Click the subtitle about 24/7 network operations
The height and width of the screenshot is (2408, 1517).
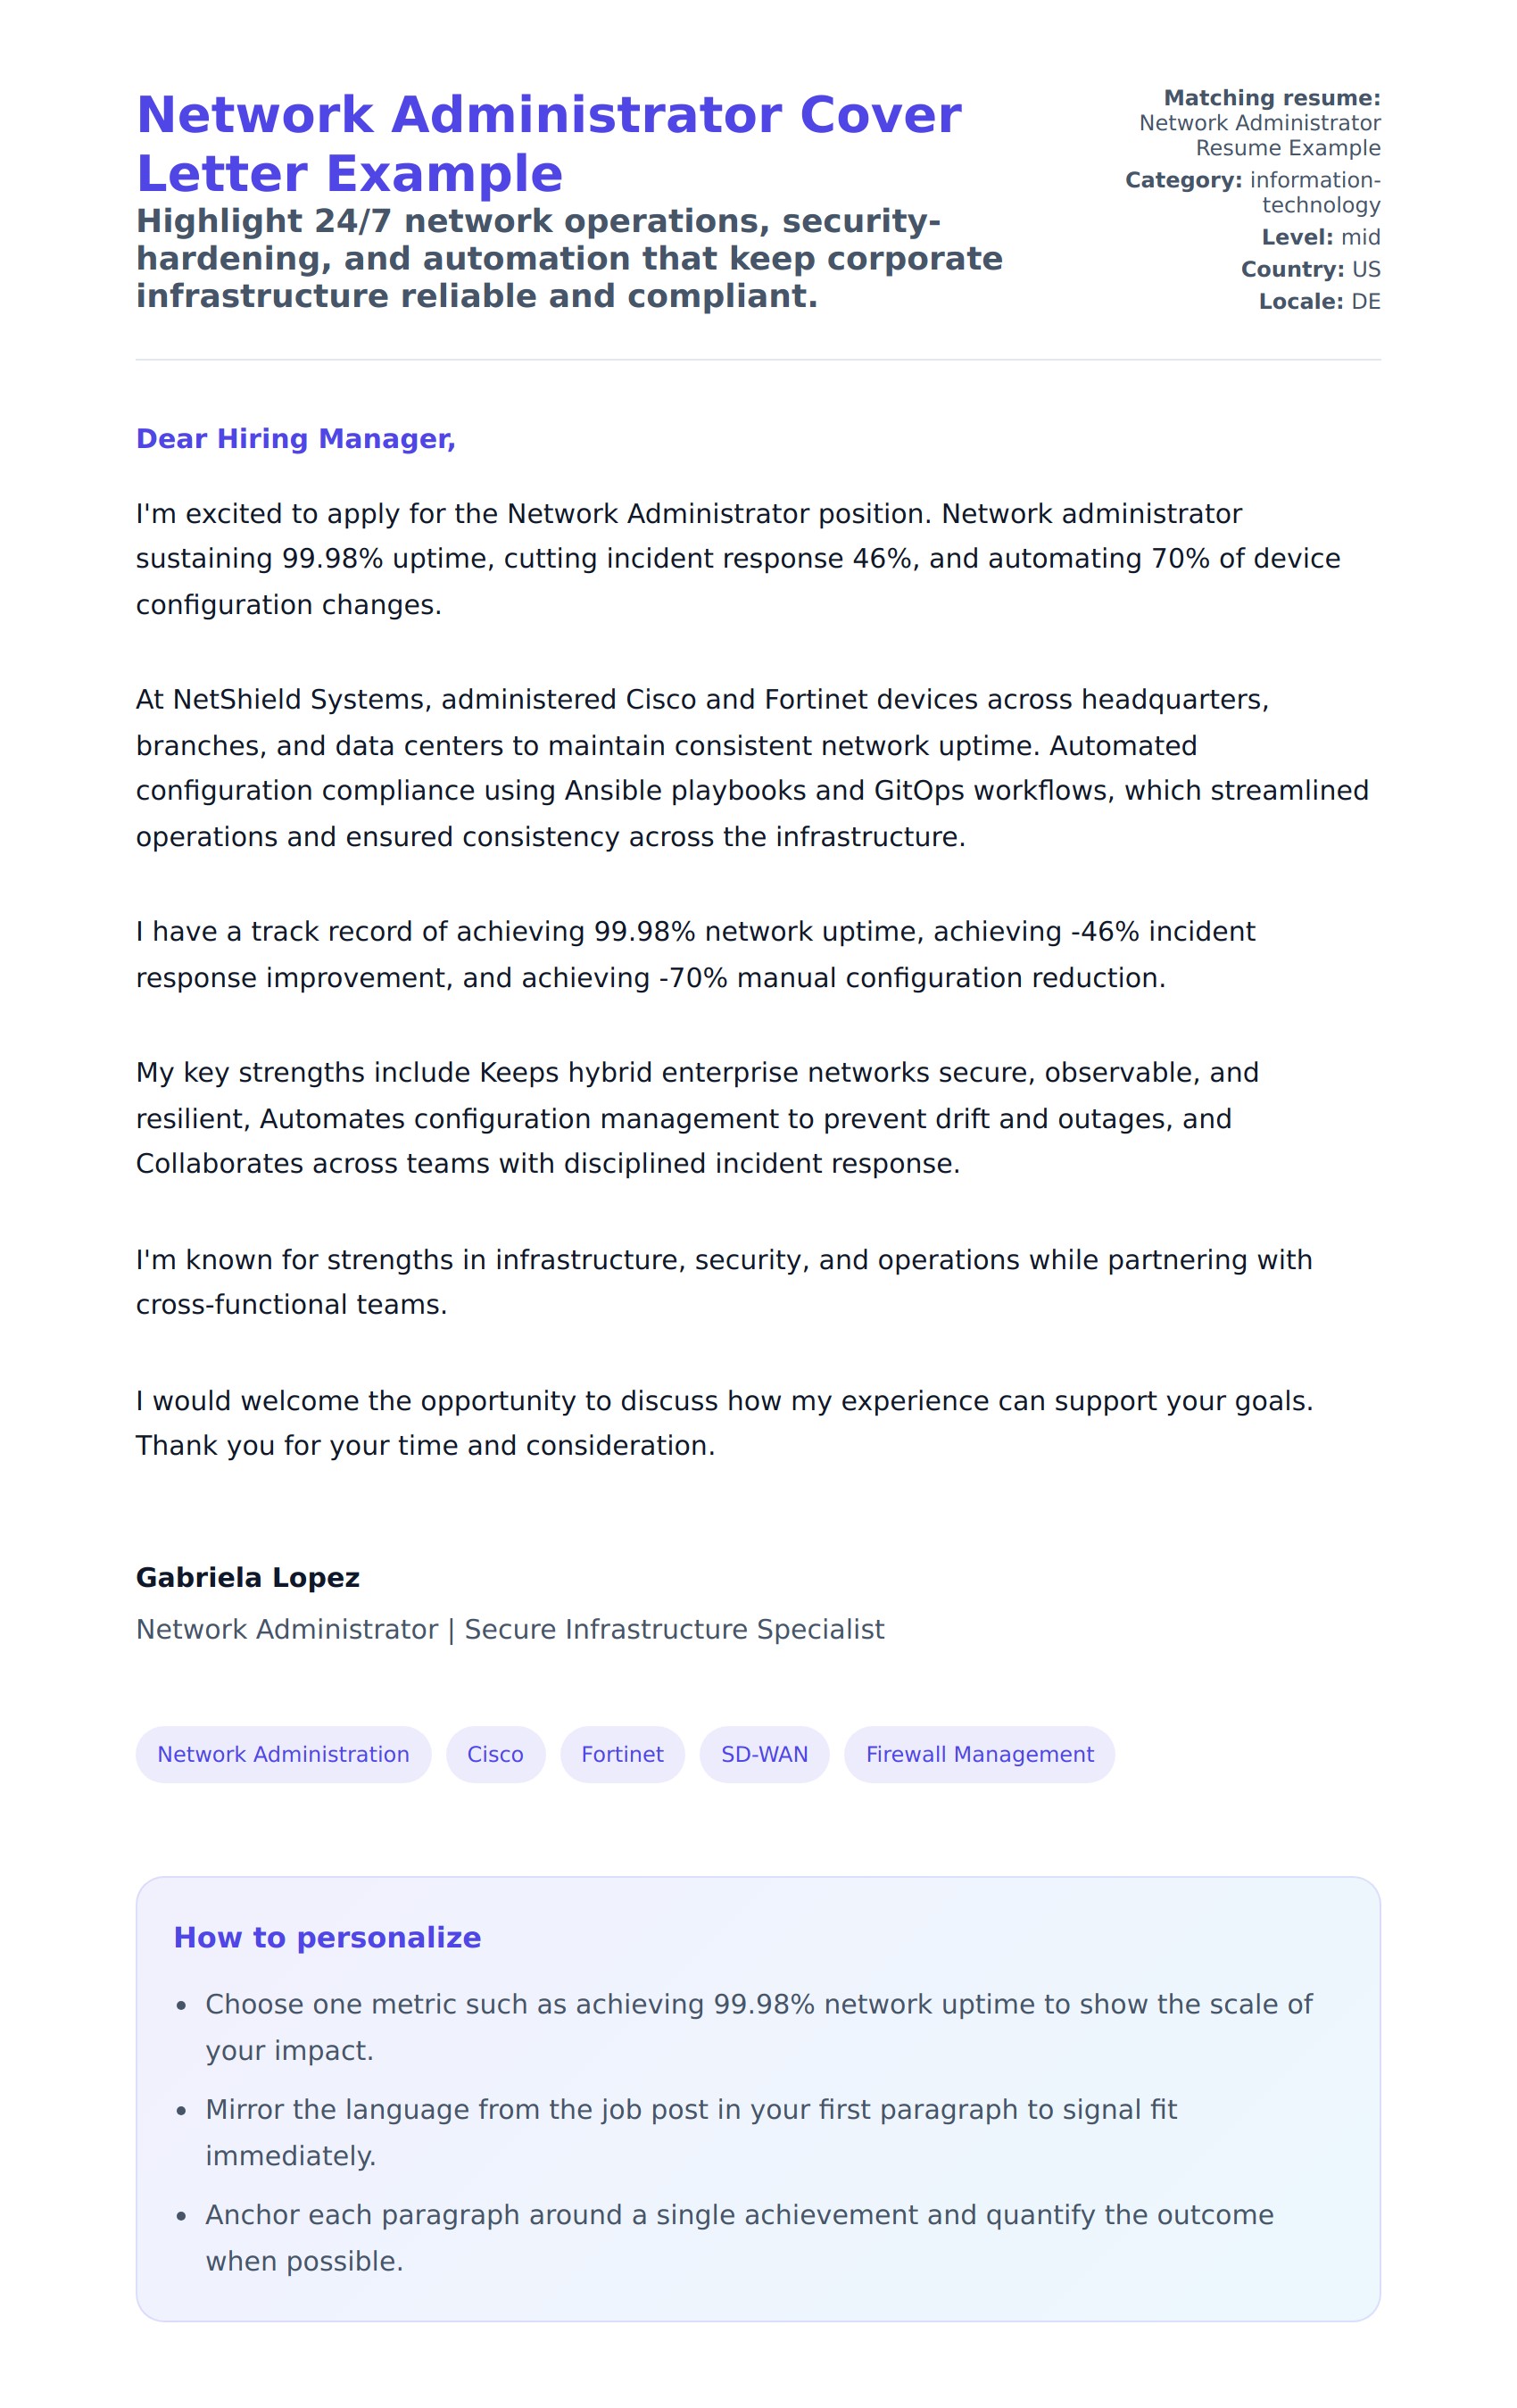pyautogui.click(x=569, y=258)
